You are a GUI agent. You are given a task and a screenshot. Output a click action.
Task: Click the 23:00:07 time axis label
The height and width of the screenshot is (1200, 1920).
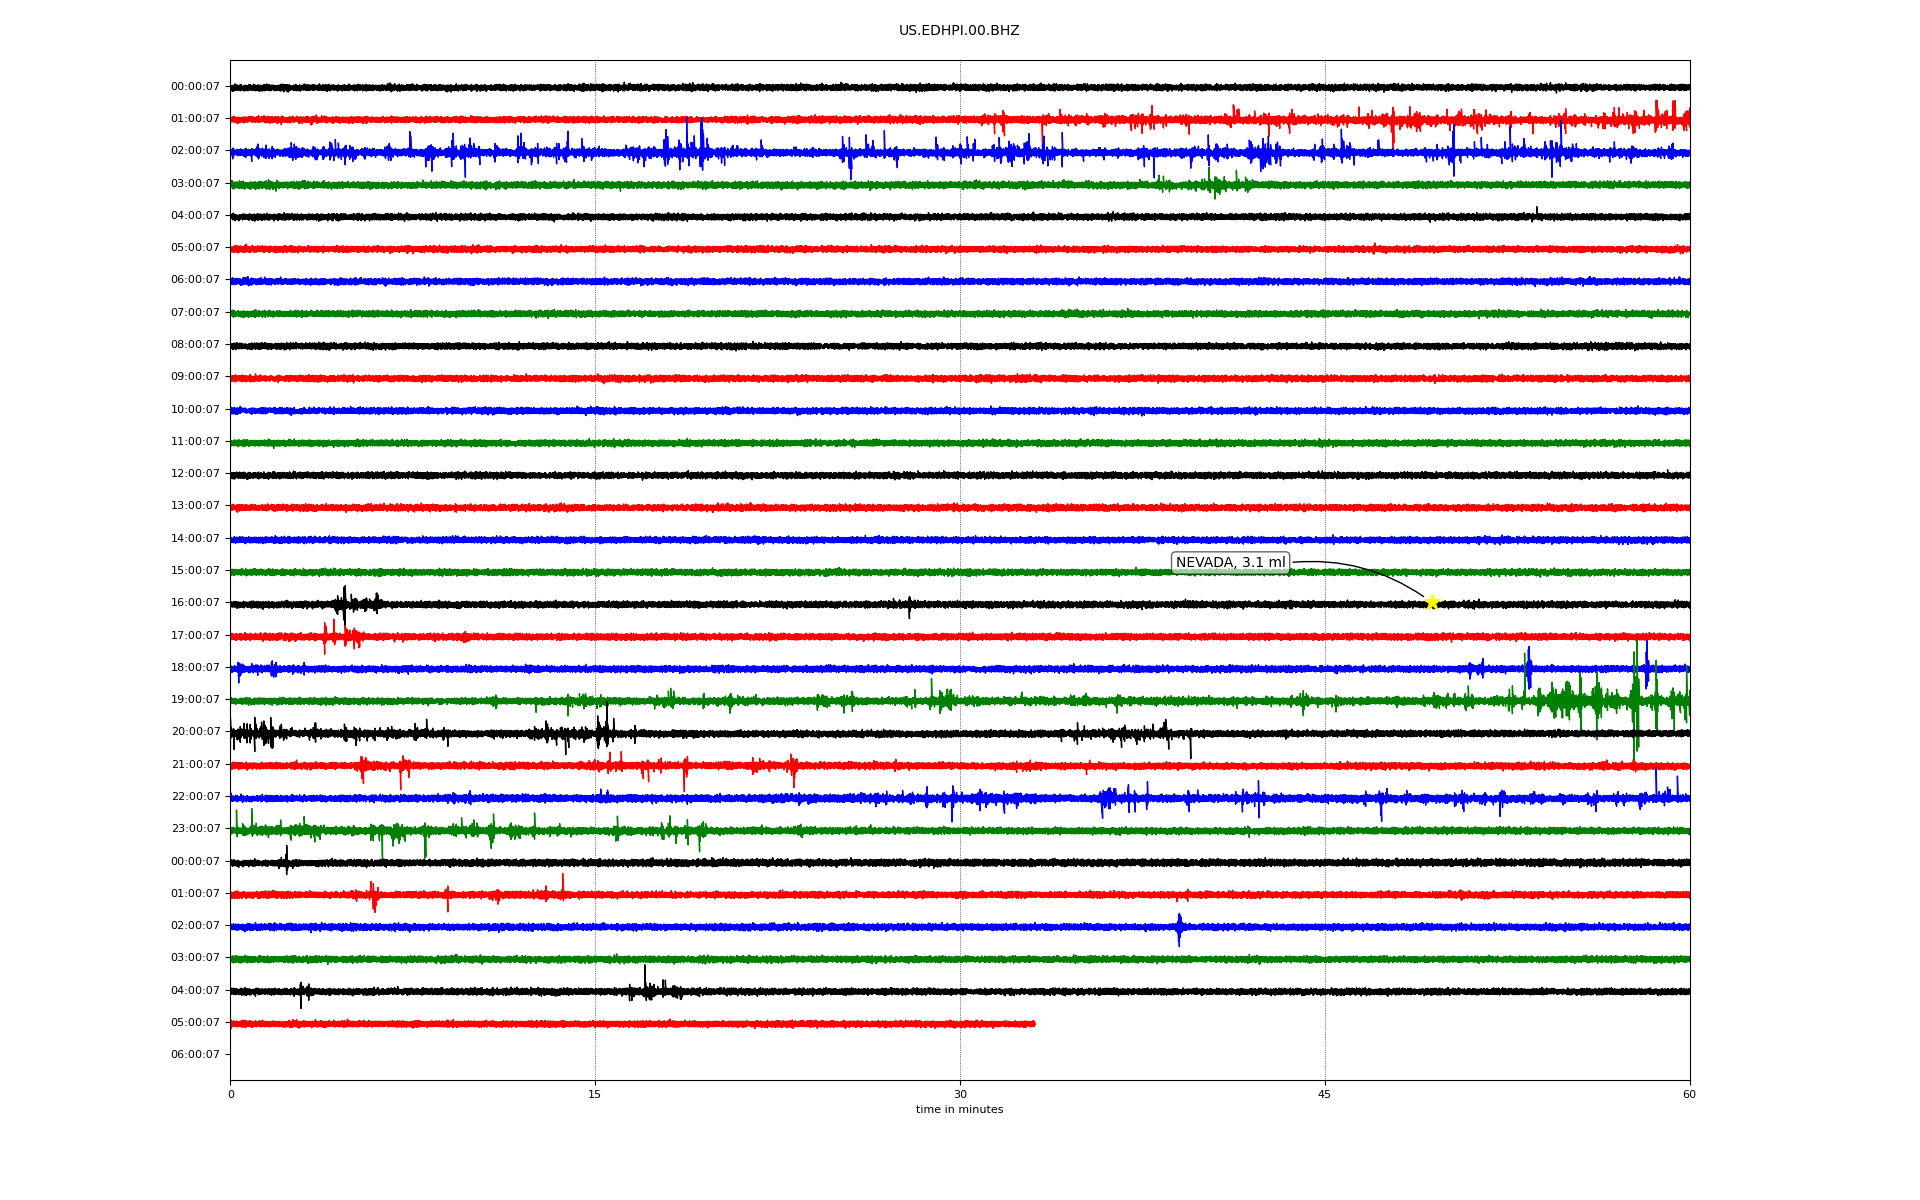point(195,829)
